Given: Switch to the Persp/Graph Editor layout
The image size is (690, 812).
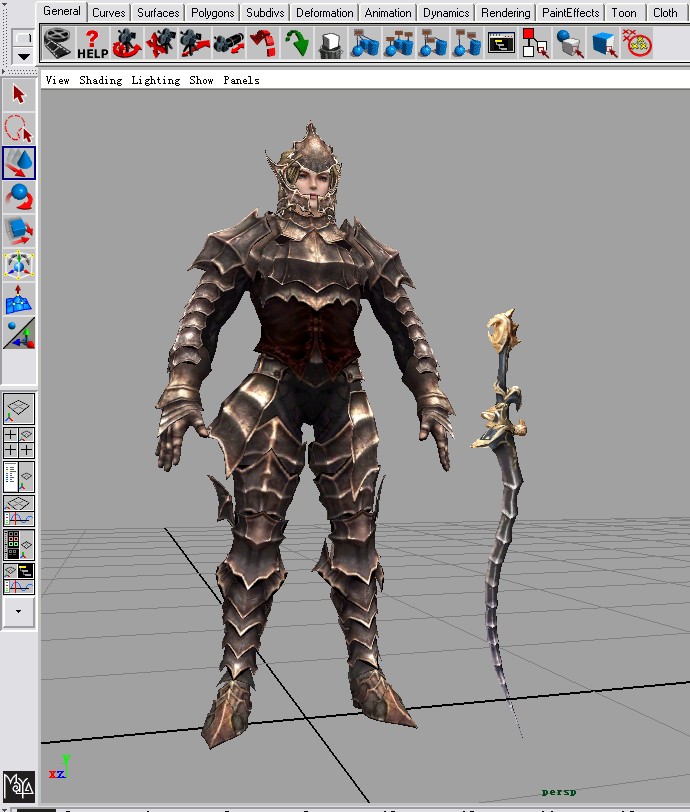Looking at the screenshot, I should click(x=19, y=511).
